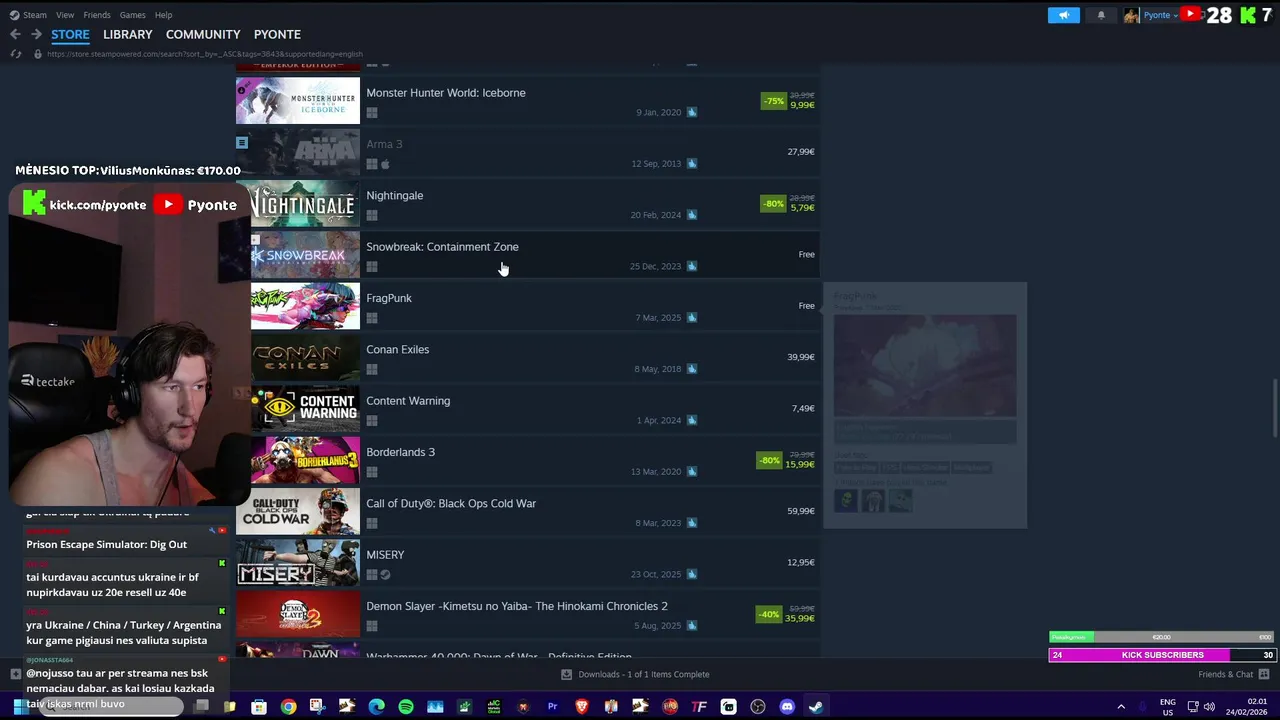The image size is (1280, 720).
Task: Click the Borderlands 3 thumbnail
Action: tap(305, 460)
